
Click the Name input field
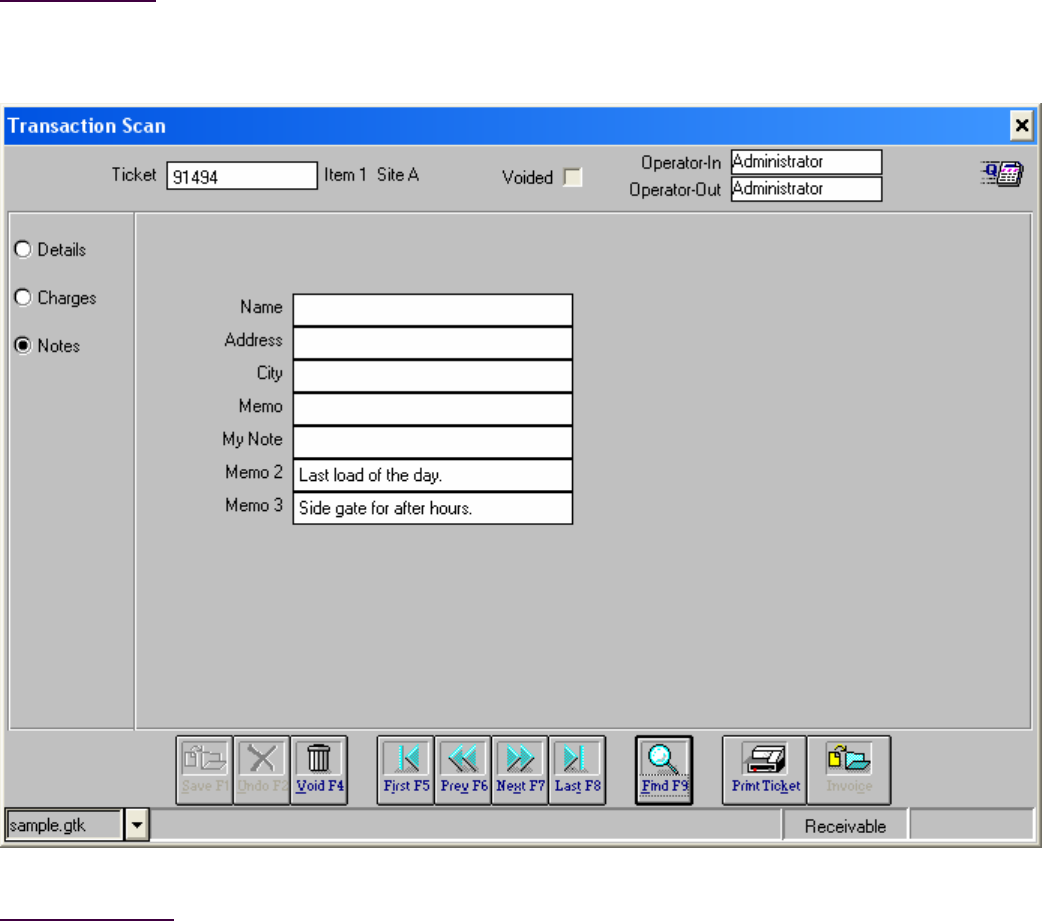coord(432,310)
